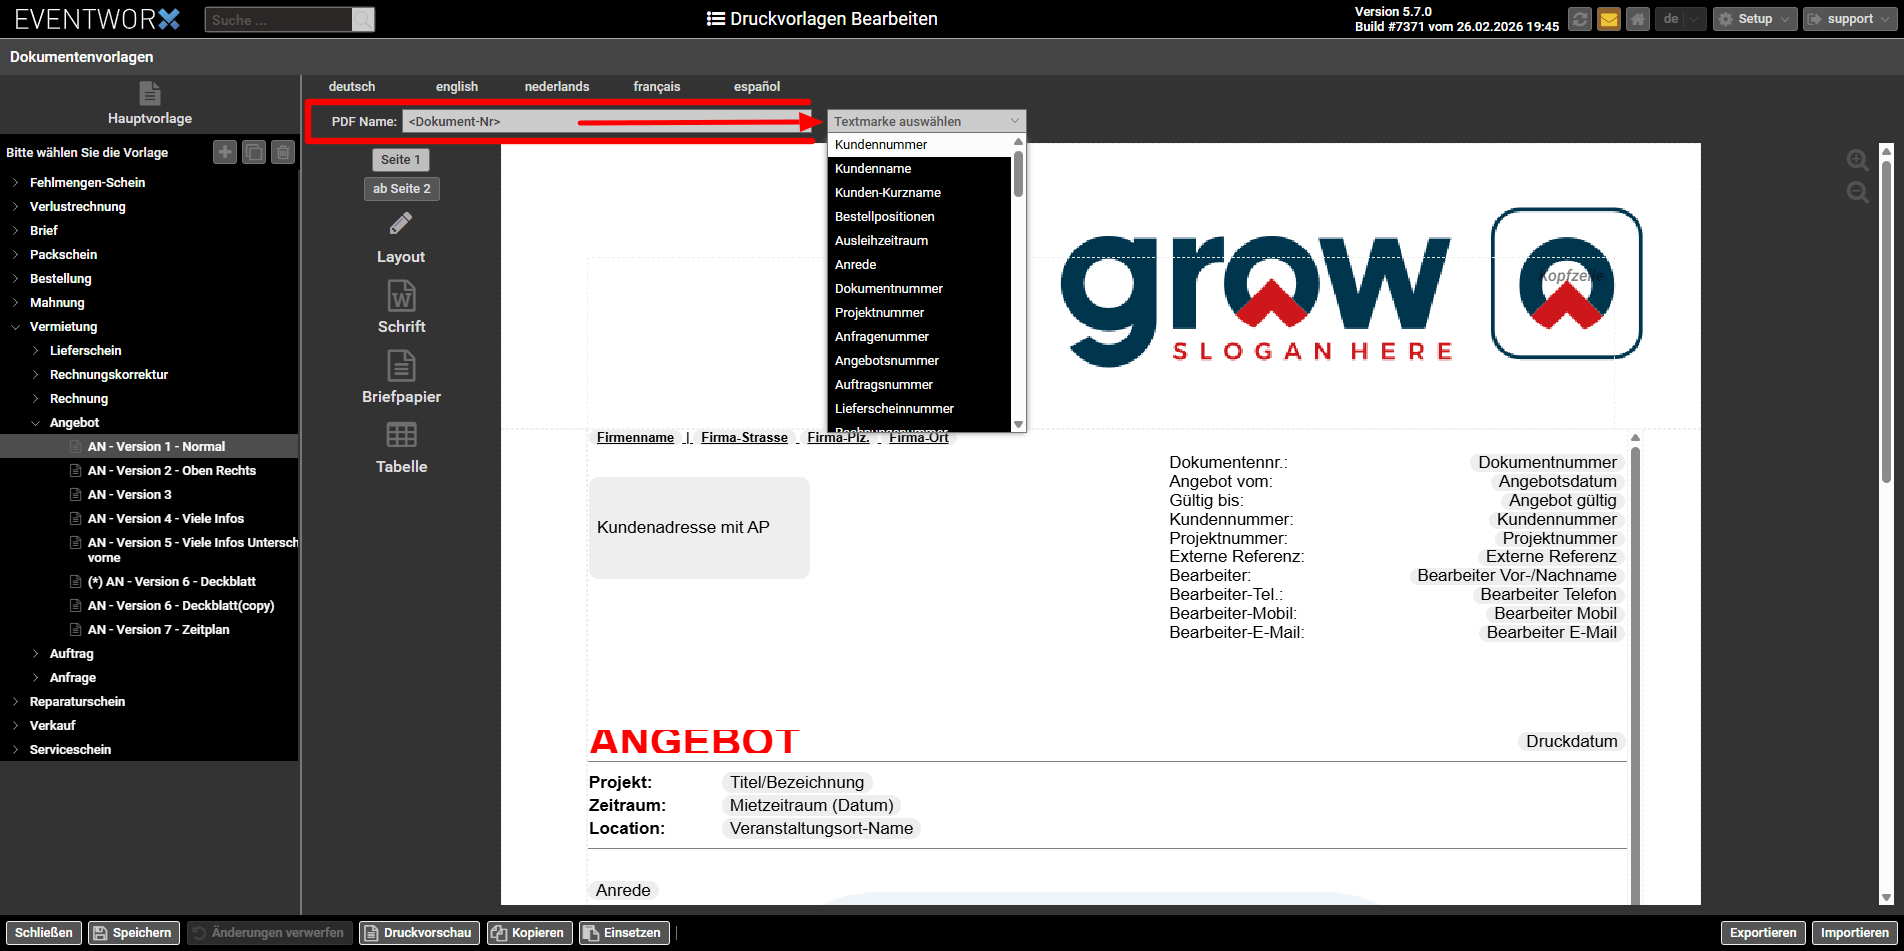Switch to the english language tab

point(456,87)
